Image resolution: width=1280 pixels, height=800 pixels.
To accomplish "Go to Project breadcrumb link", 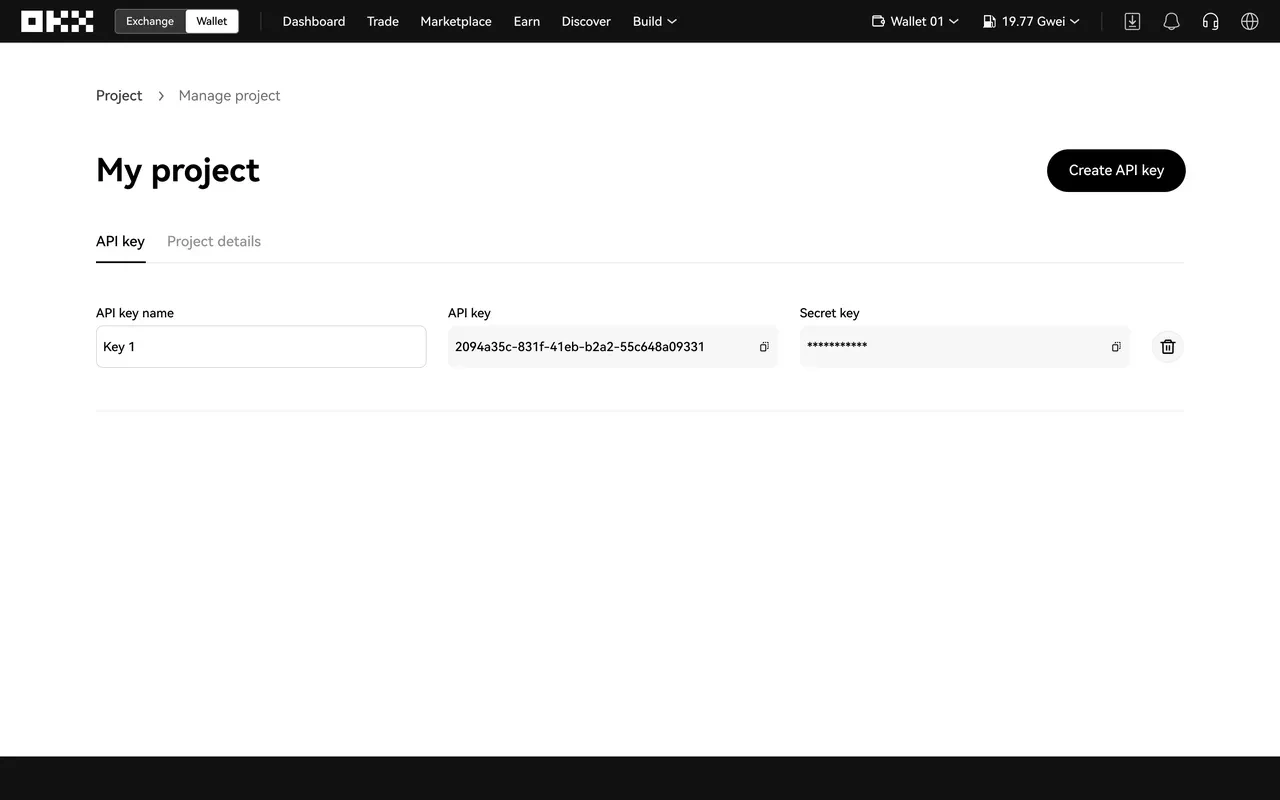I will (119, 96).
